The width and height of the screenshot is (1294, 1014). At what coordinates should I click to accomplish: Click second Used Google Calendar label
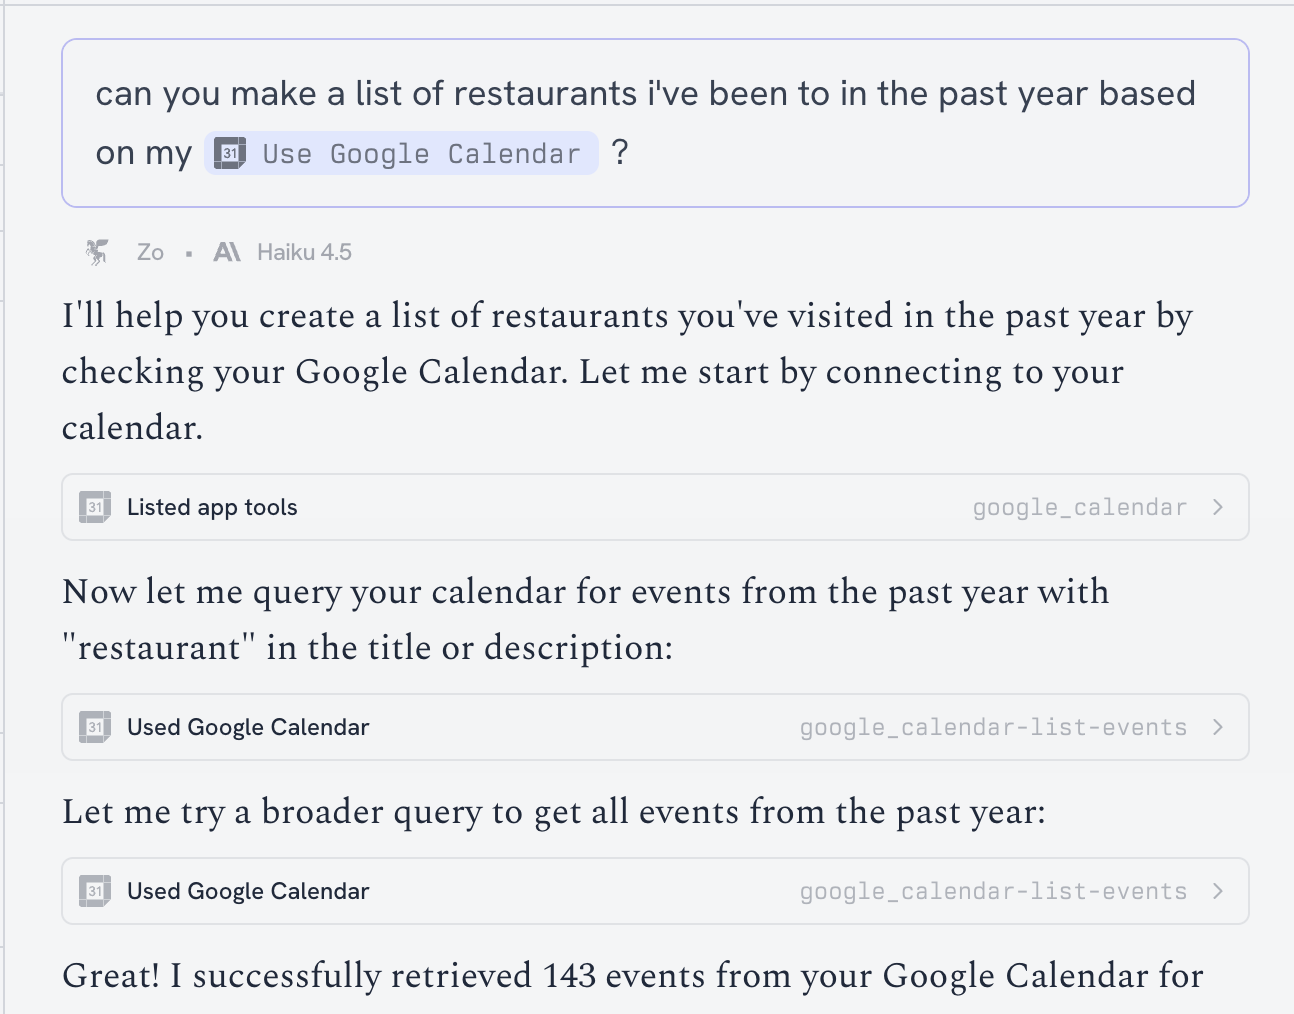point(248,891)
